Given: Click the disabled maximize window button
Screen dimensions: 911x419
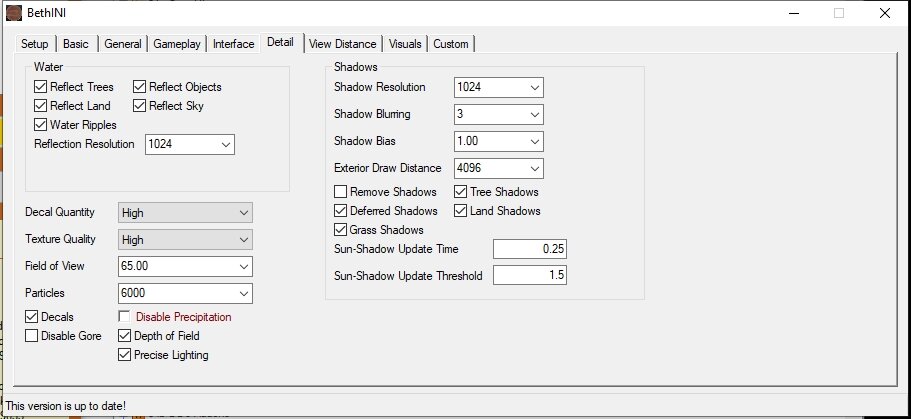Looking at the screenshot, I should (x=839, y=13).
